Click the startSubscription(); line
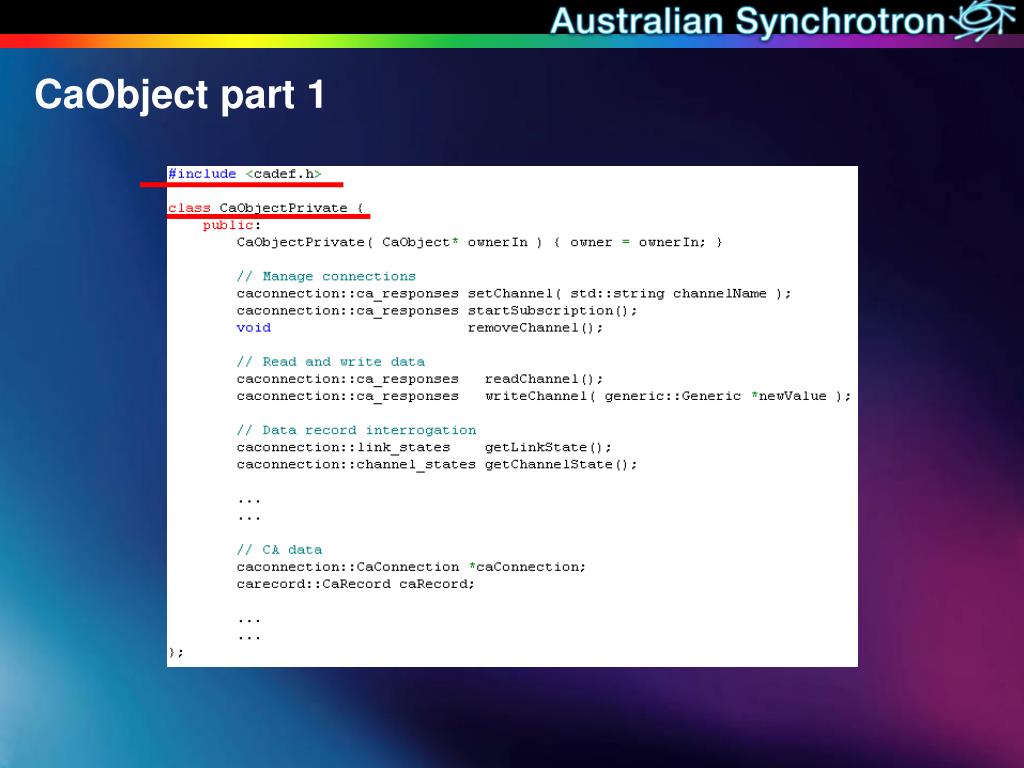Viewport: 1024px width, 768px height. pyautogui.click(x=437, y=310)
